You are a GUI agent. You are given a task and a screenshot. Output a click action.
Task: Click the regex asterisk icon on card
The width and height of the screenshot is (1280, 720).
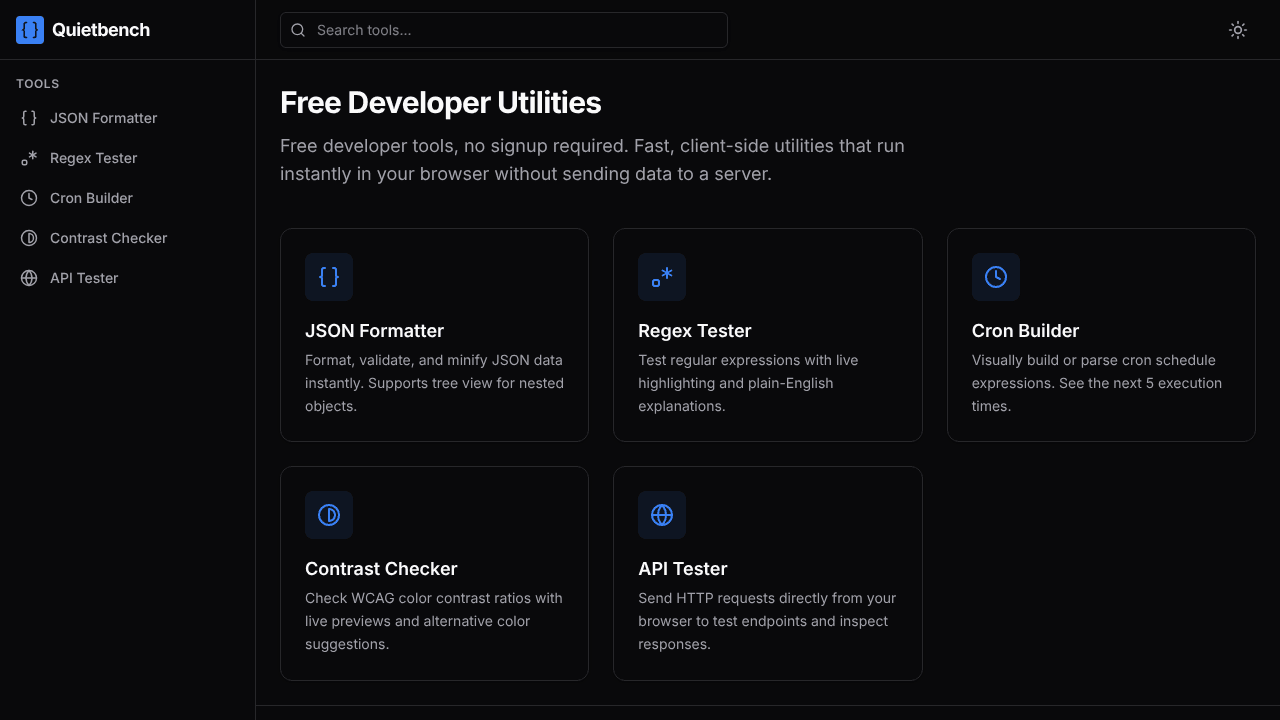tap(662, 277)
